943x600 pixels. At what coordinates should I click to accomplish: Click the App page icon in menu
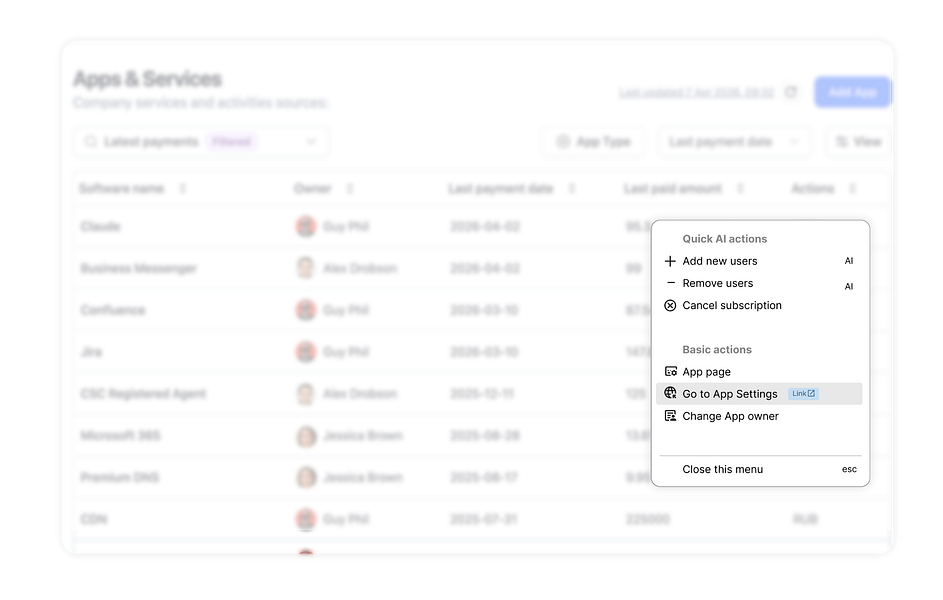coord(671,372)
